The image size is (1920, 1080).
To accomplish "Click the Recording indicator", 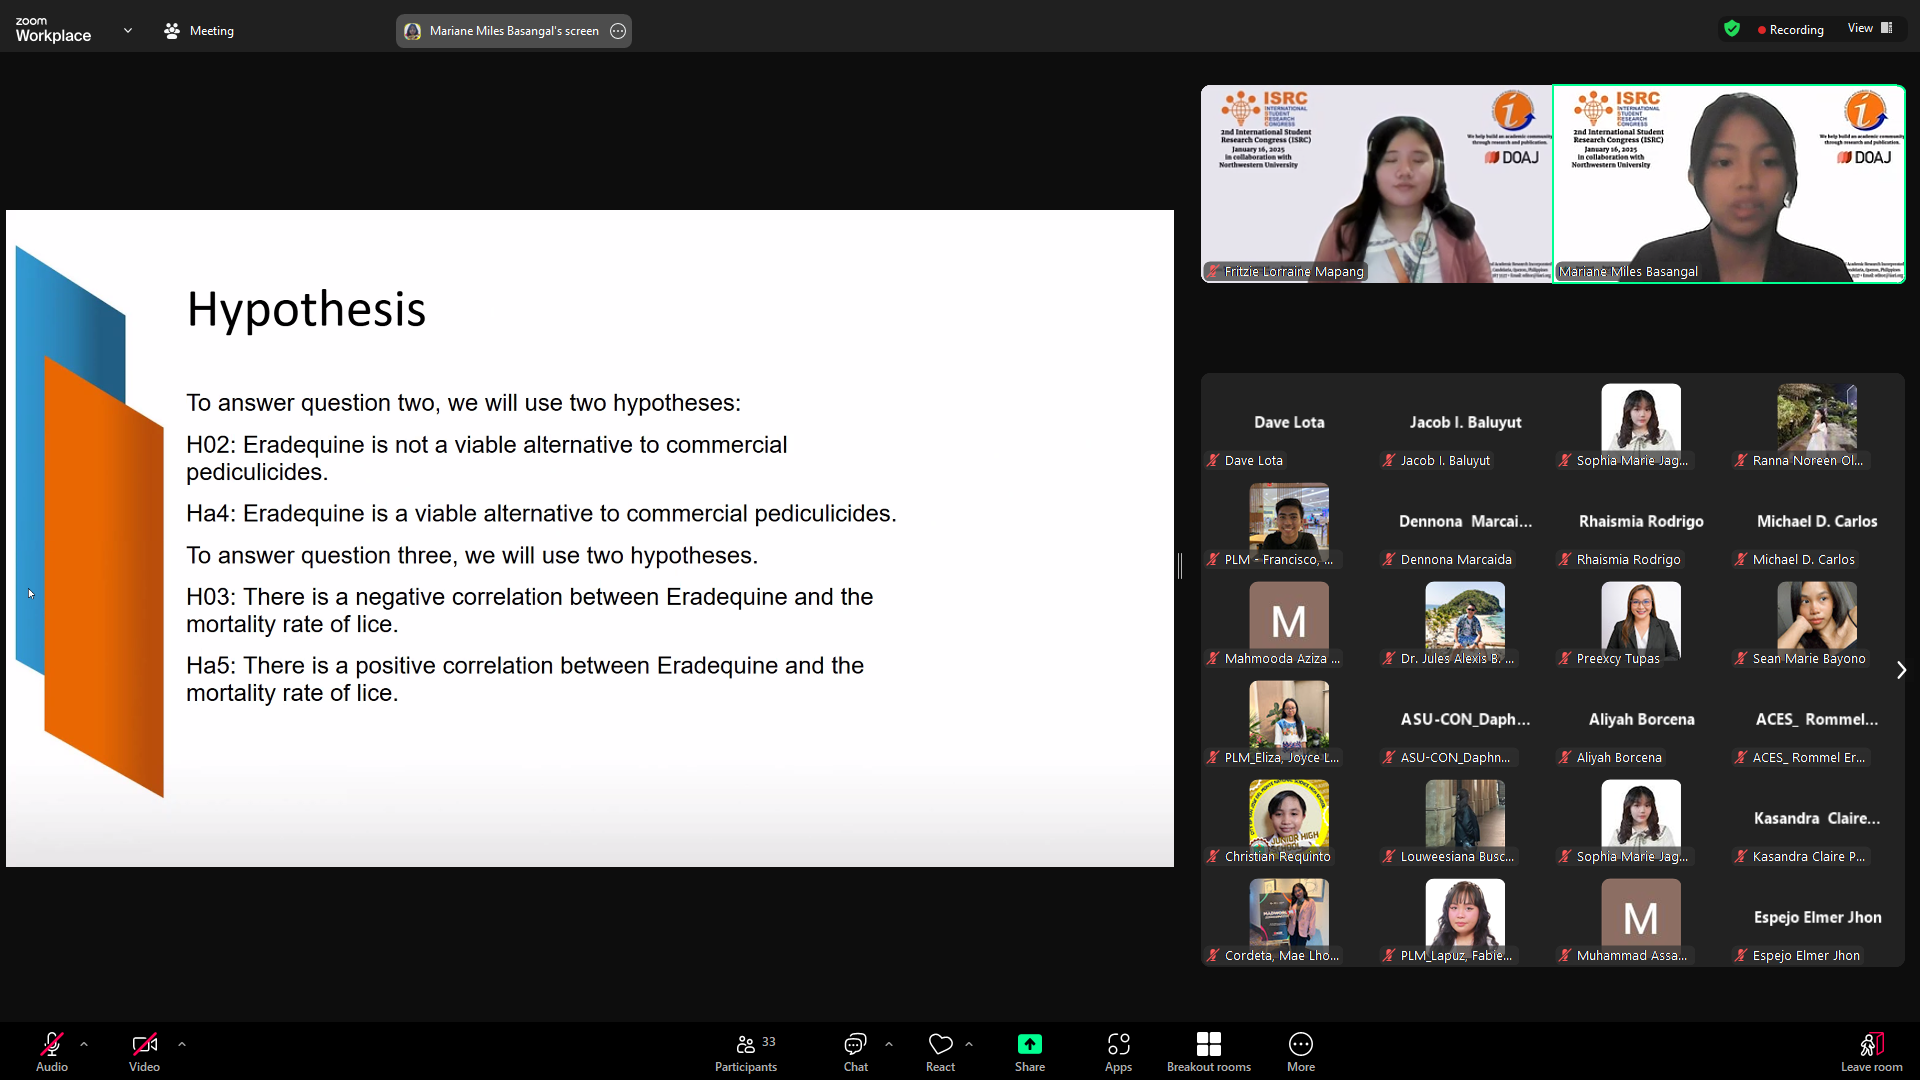I will pos(1791,30).
